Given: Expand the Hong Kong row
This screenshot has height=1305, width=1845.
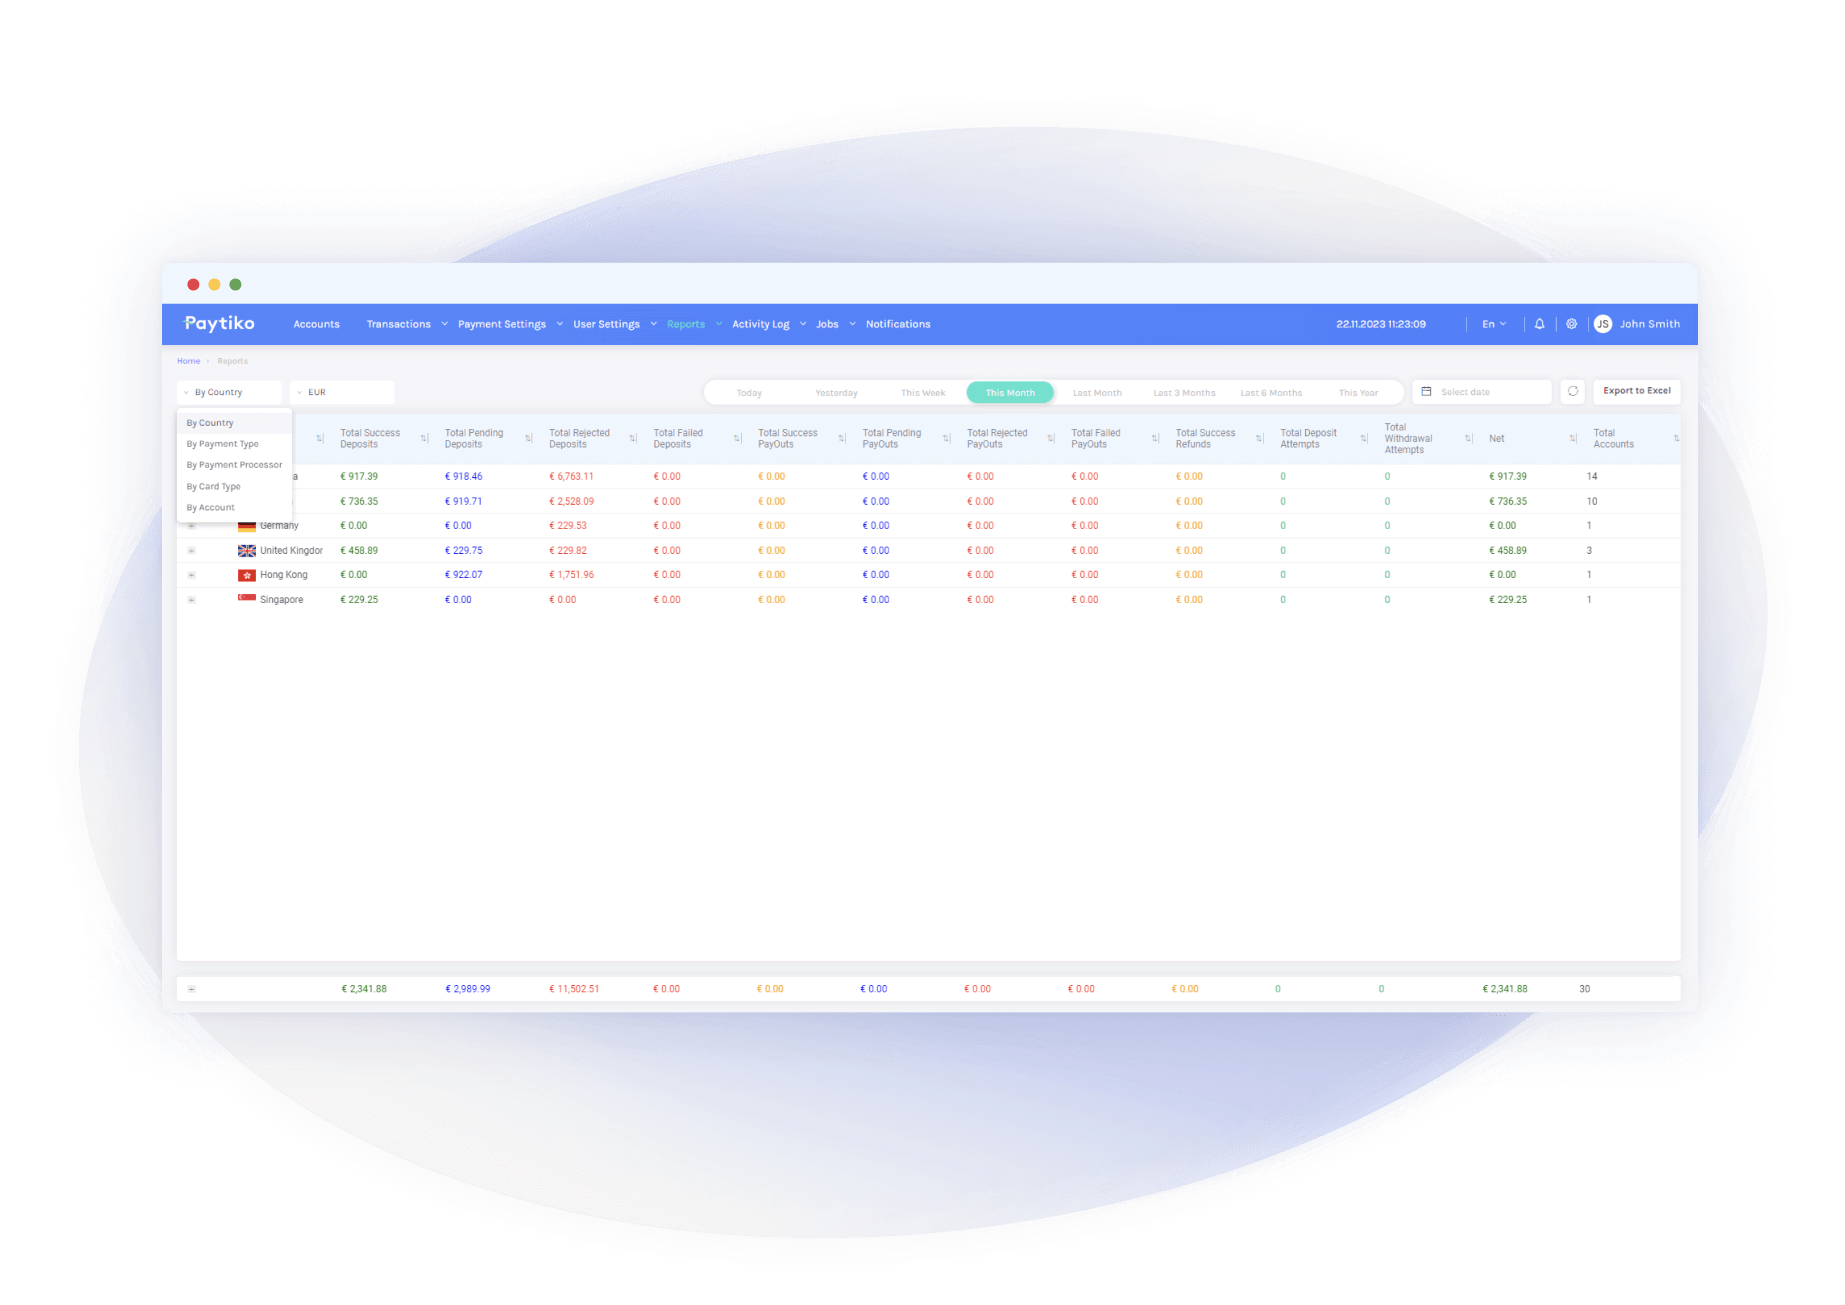Looking at the screenshot, I should pyautogui.click(x=191, y=575).
